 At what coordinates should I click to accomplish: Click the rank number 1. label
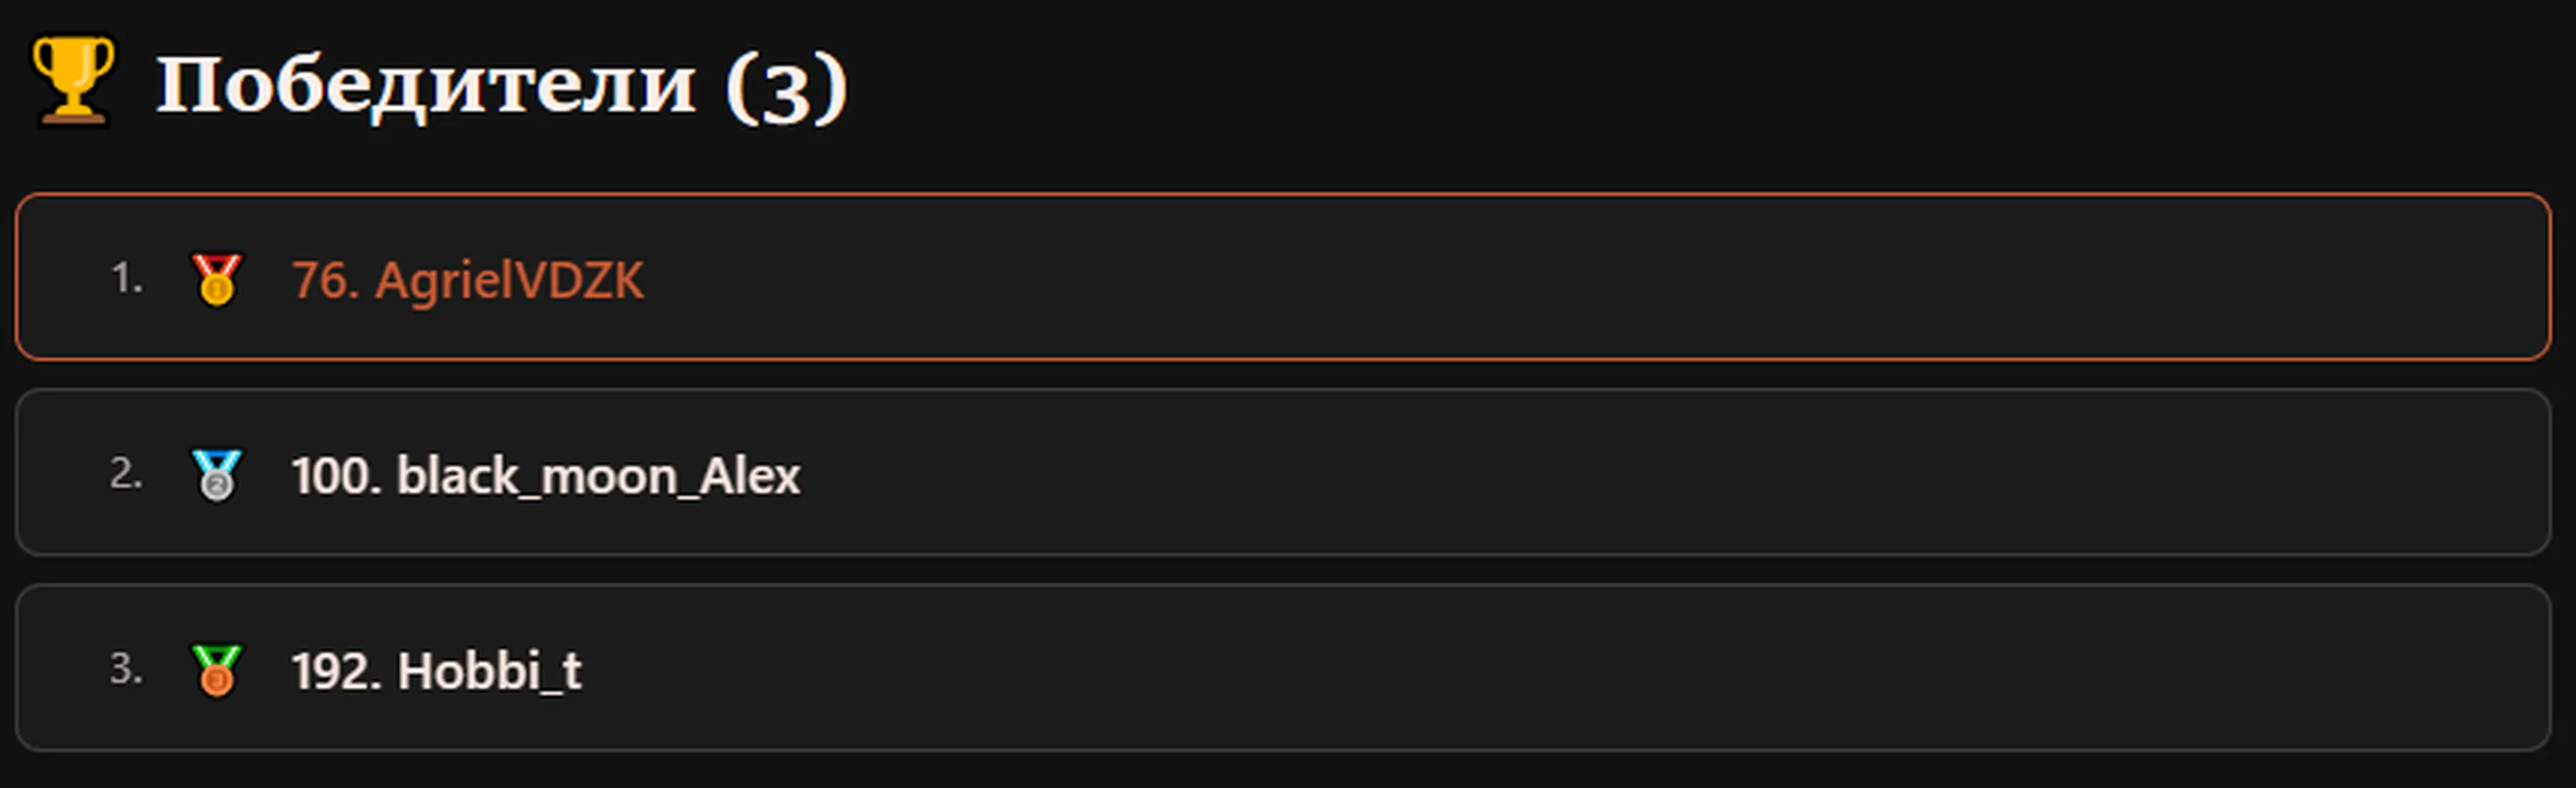tap(126, 278)
